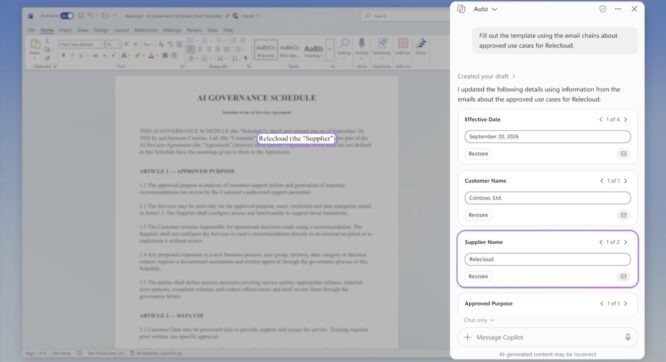Viewport: 666px width, 362px height.
Task: Go to next Effective Date occurrence
Action: point(626,119)
